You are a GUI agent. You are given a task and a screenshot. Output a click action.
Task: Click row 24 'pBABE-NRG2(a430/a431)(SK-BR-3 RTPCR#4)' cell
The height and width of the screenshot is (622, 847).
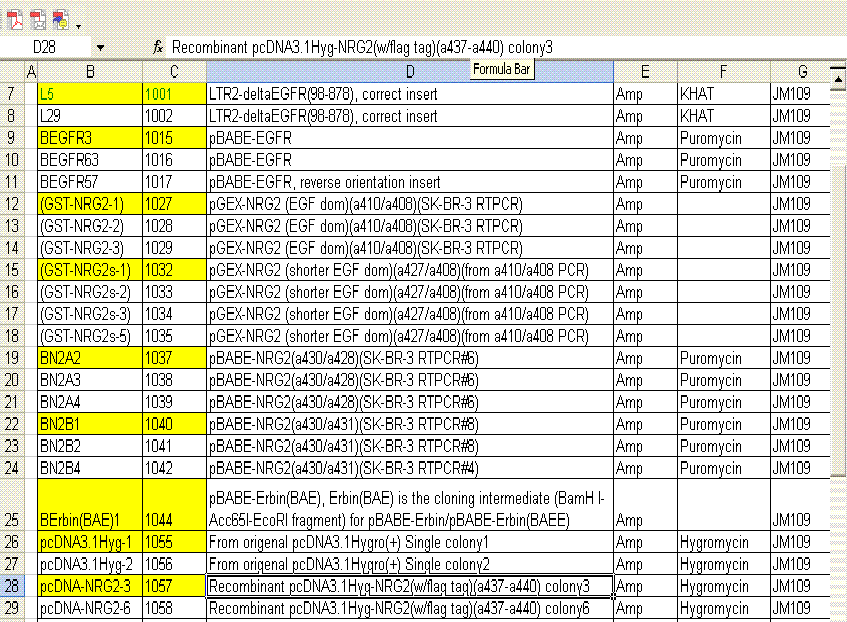pos(410,468)
